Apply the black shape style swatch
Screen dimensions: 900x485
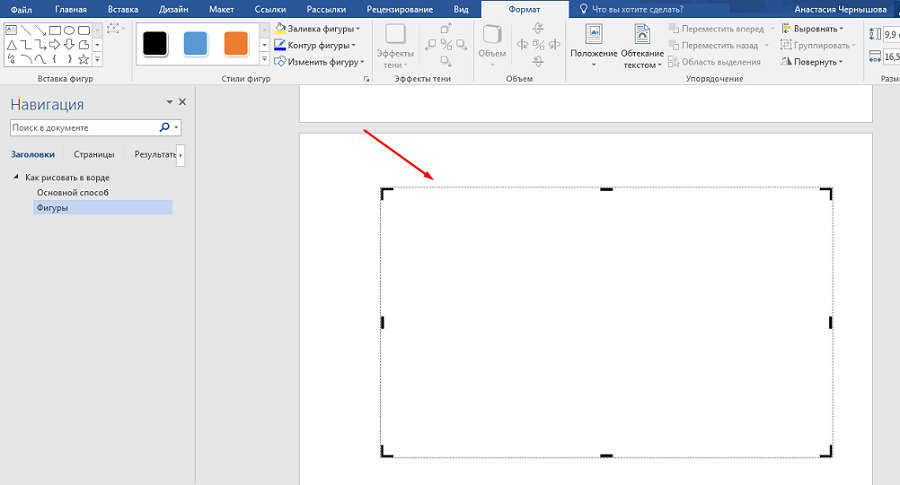pos(154,43)
